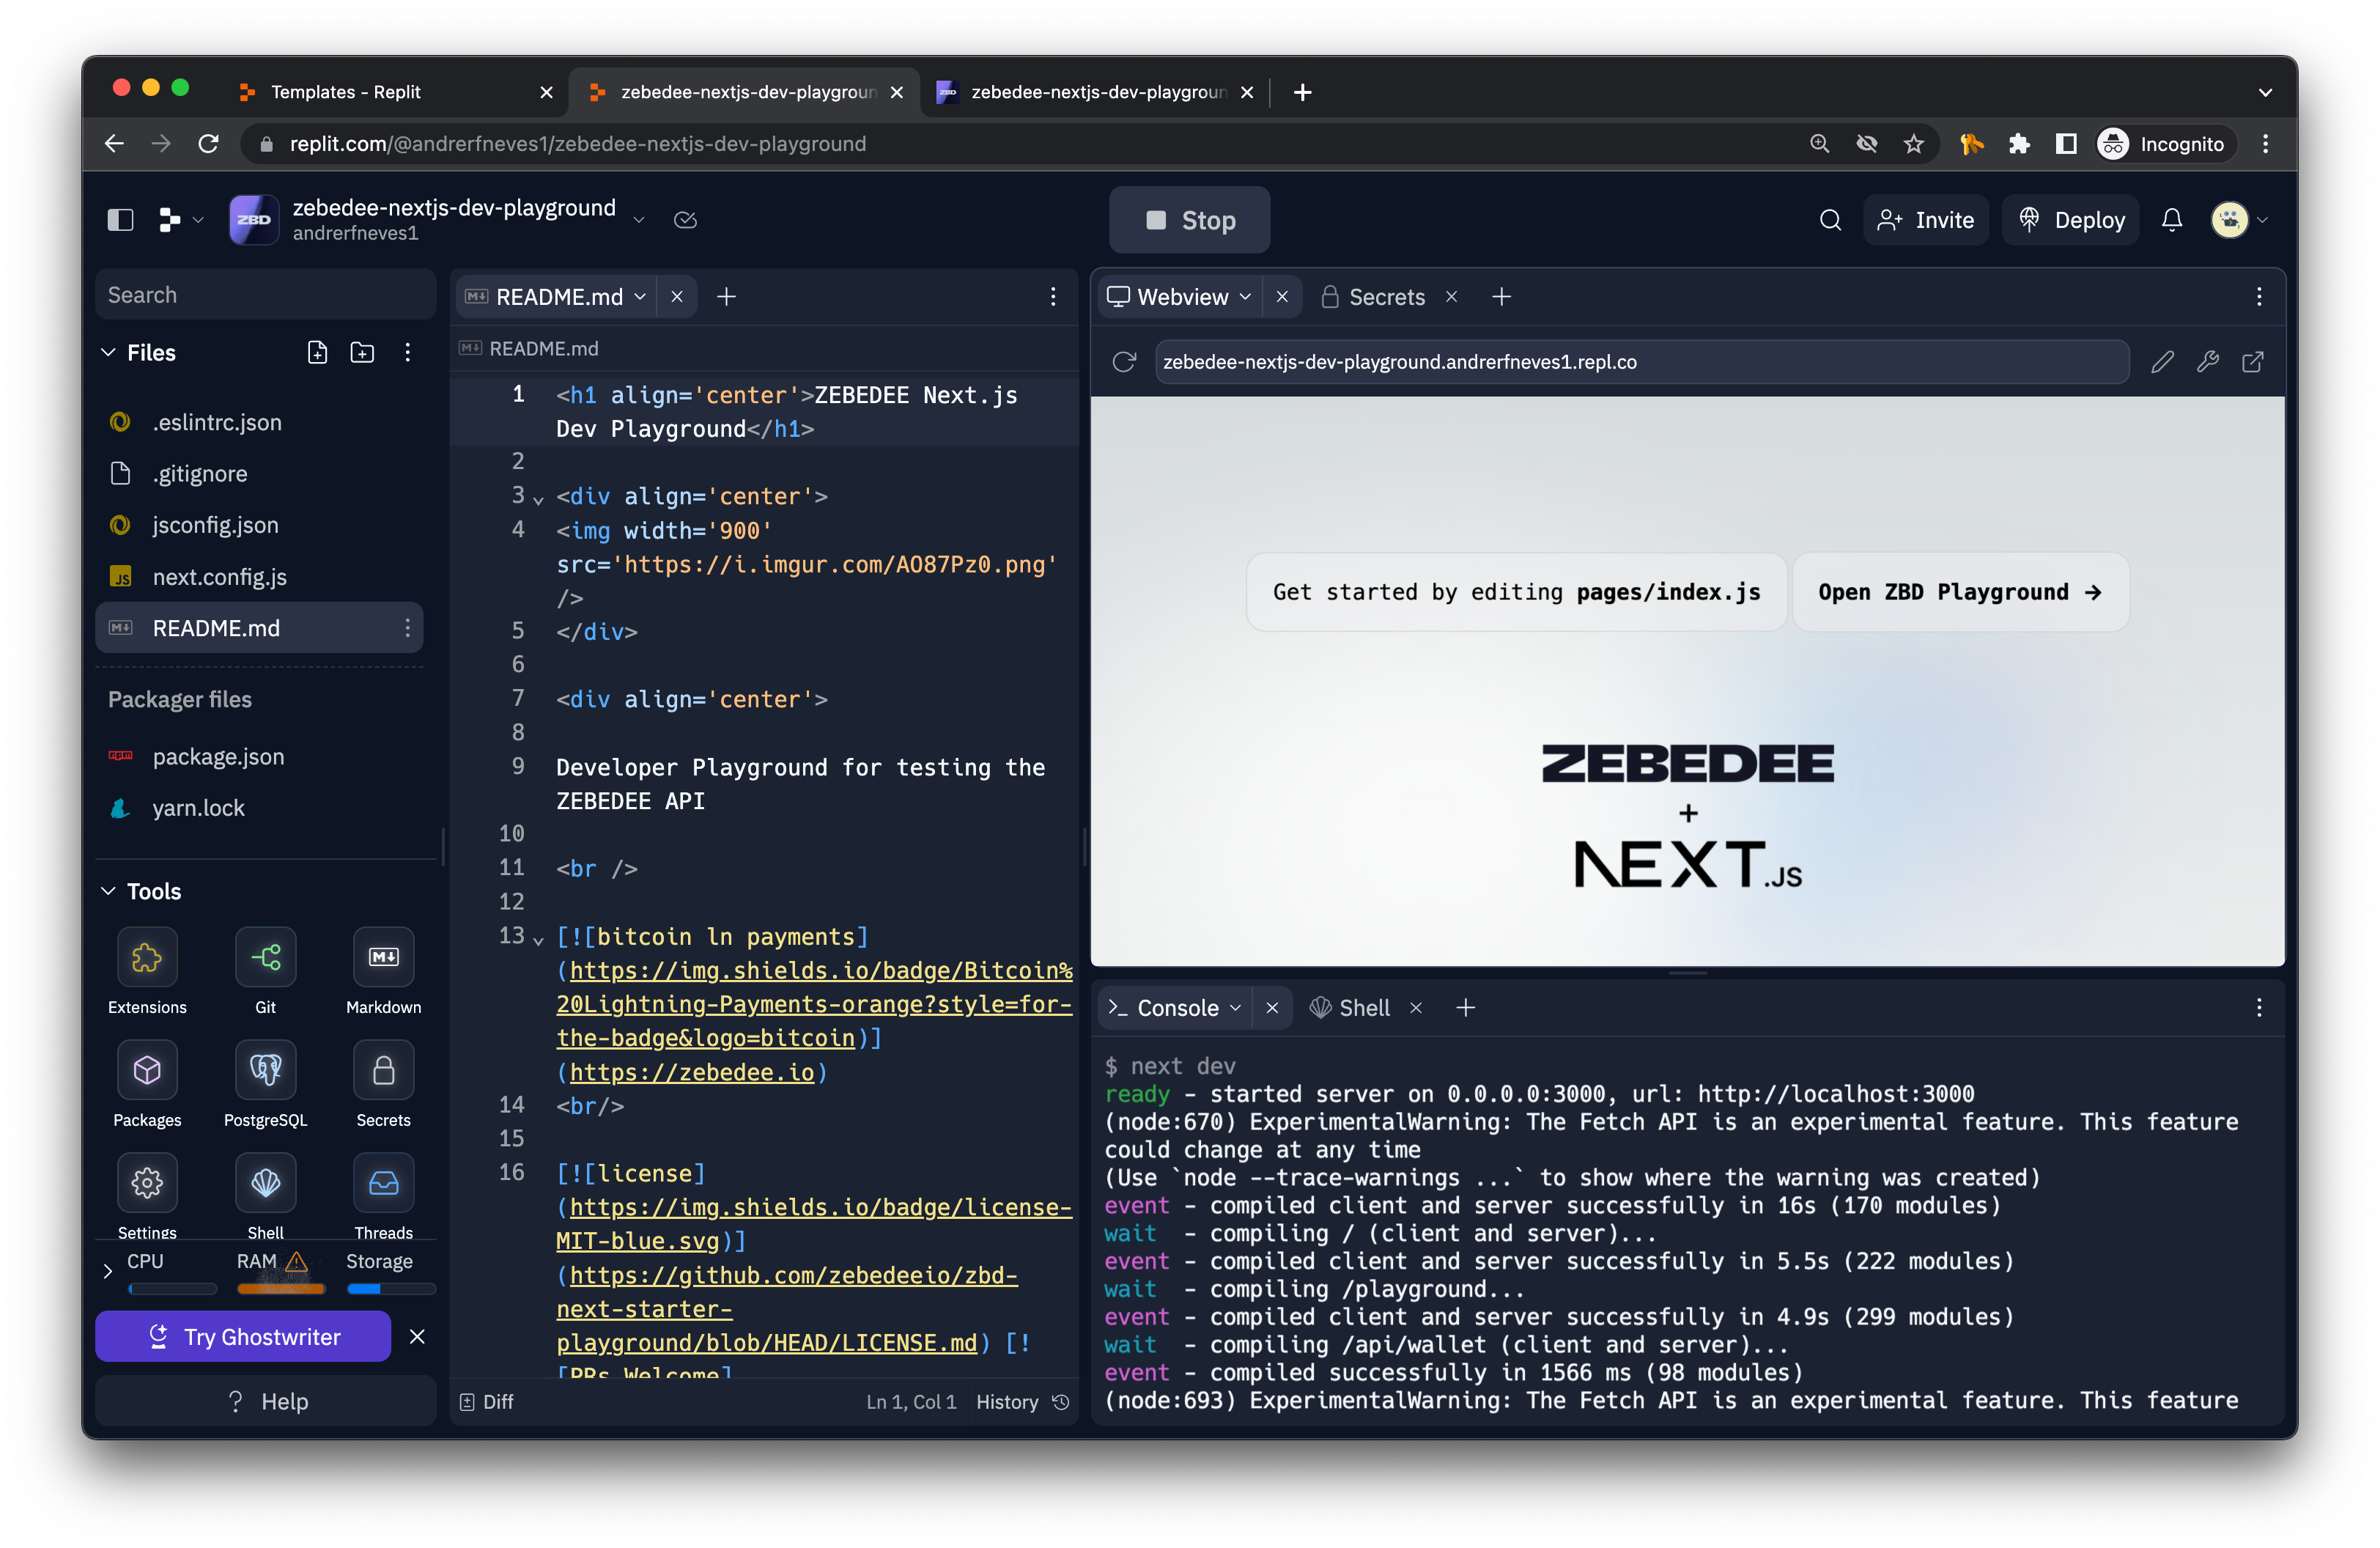Open Chrome extensions puzzle icon
2380x1548 pixels.
(x=2018, y=143)
